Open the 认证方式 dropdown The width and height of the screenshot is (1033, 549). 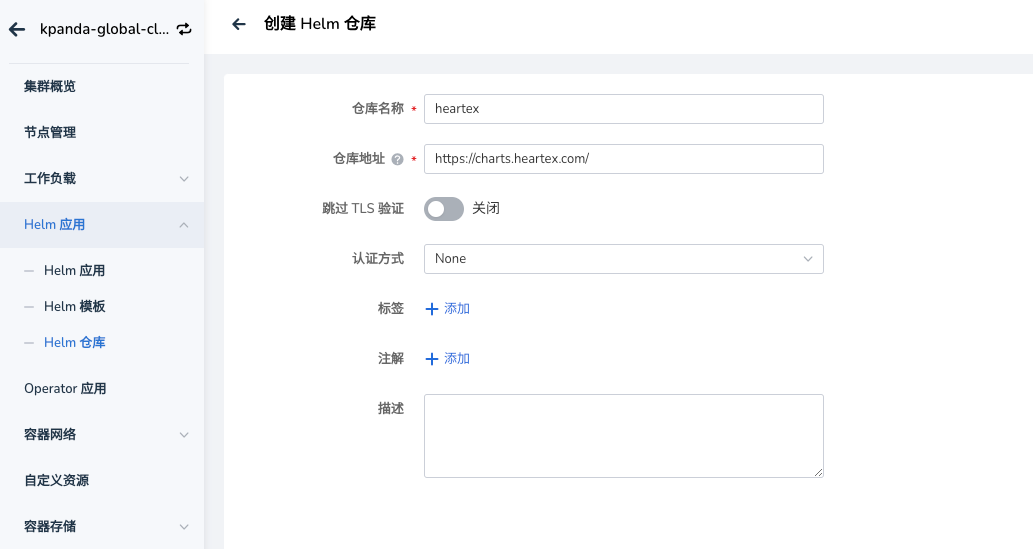point(623,259)
